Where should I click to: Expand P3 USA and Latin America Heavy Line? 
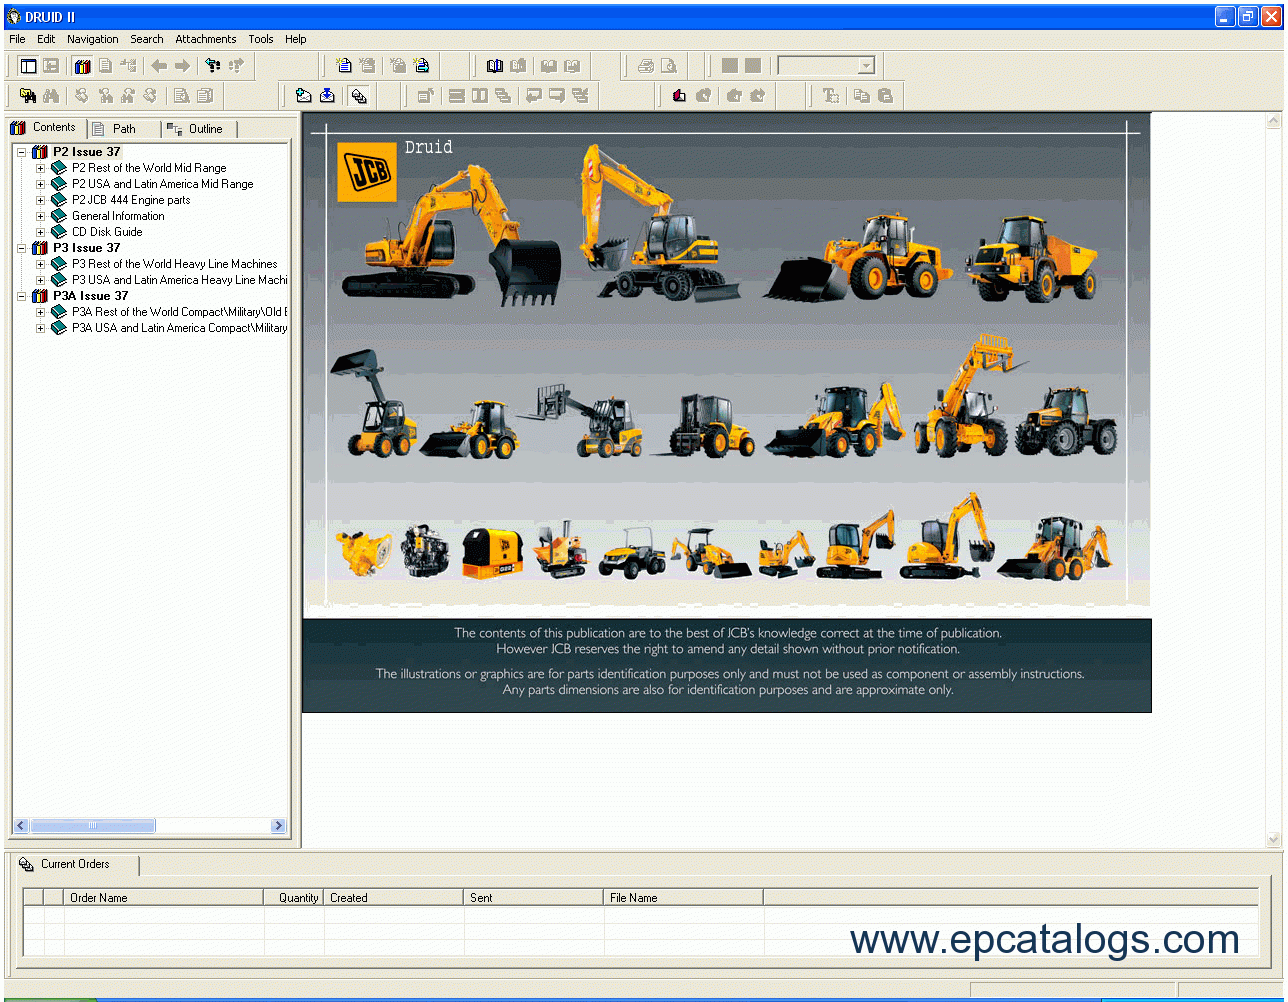41,280
